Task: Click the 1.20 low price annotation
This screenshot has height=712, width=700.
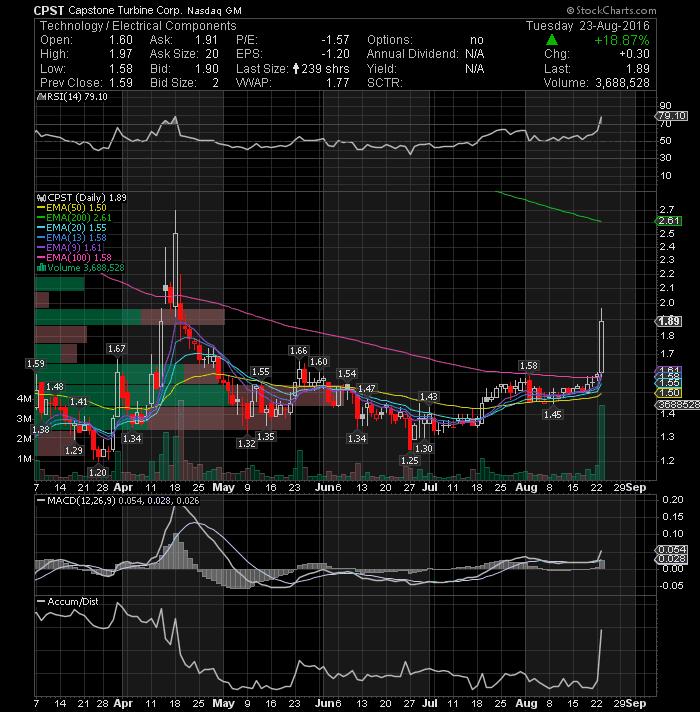Action: pos(98,473)
